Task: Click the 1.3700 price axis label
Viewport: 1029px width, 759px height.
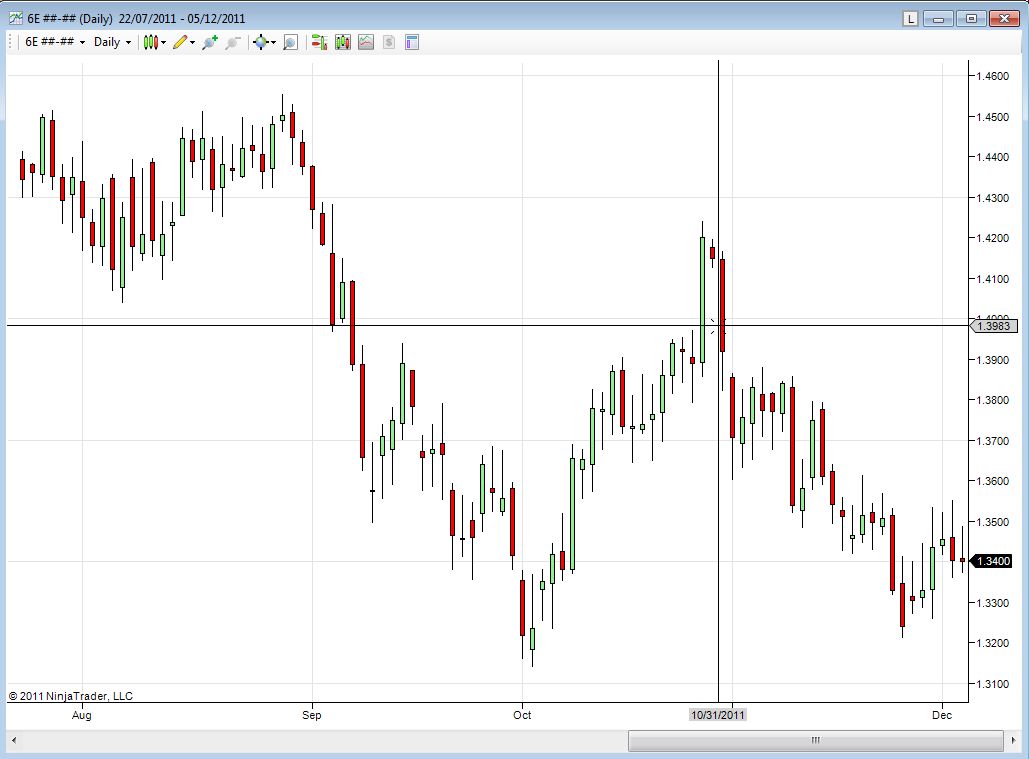Action: [992, 441]
